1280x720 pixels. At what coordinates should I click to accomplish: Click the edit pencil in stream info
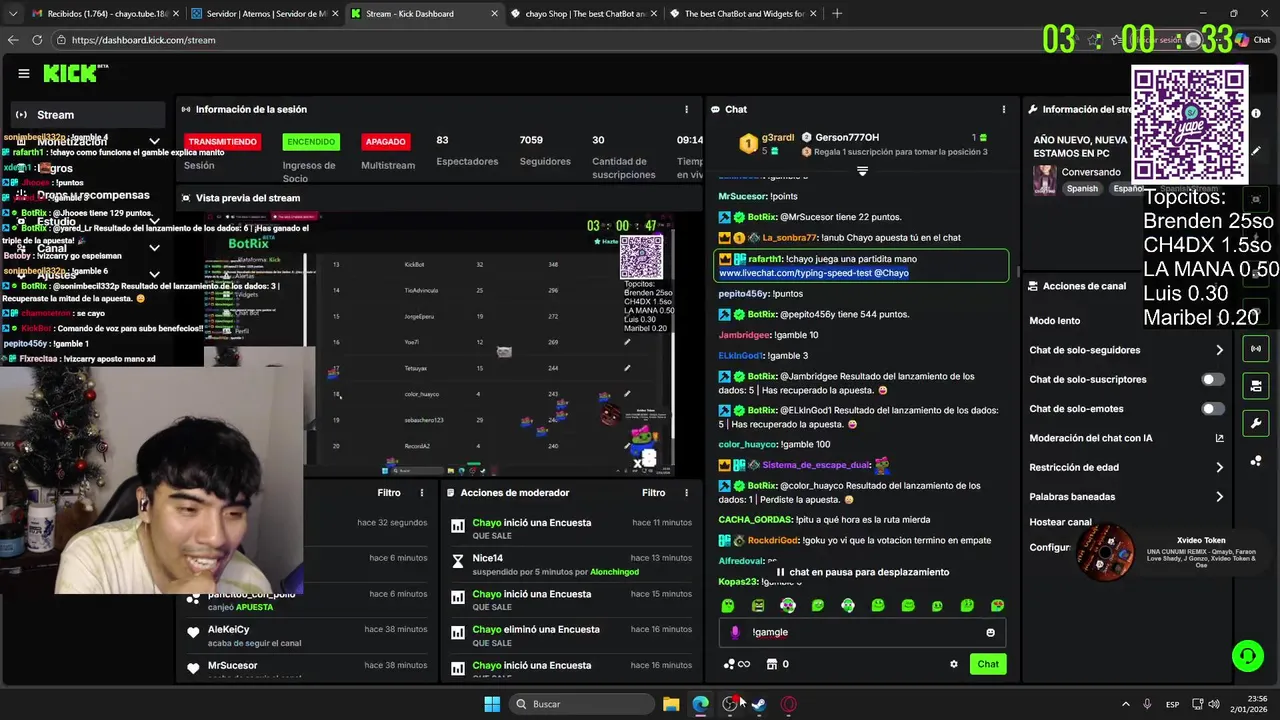1256,151
